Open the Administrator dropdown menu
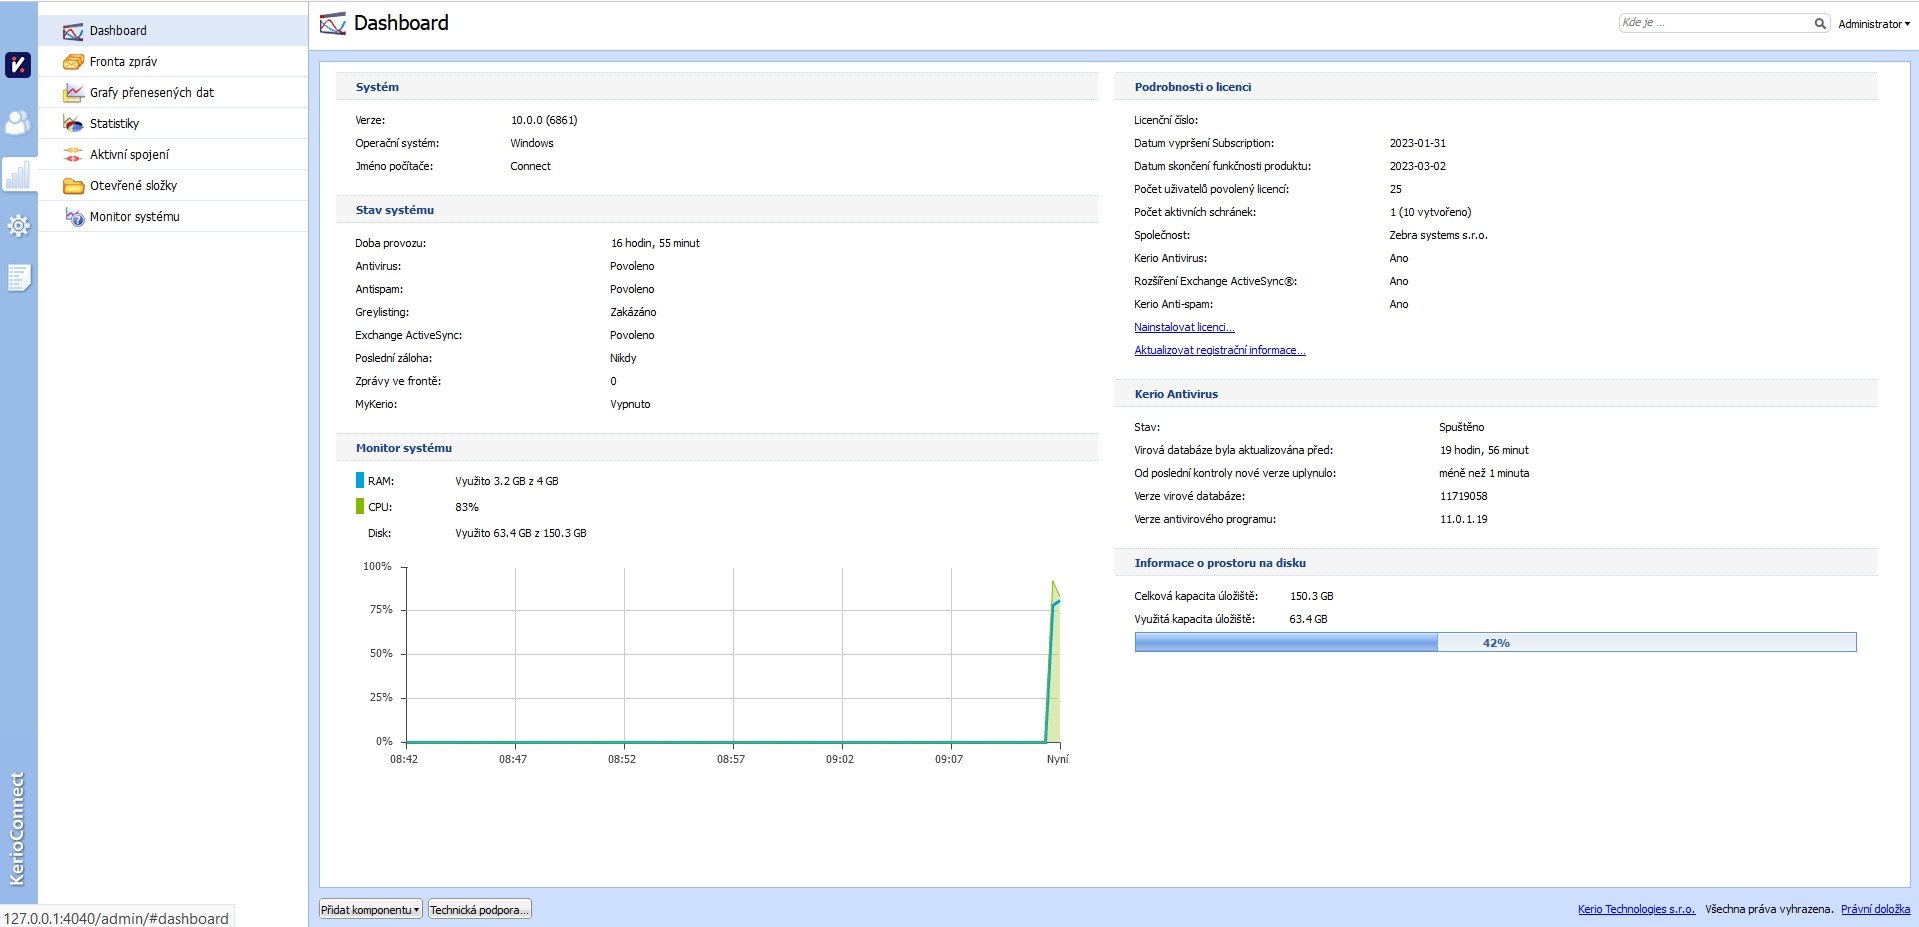1919x927 pixels. (x=1873, y=24)
